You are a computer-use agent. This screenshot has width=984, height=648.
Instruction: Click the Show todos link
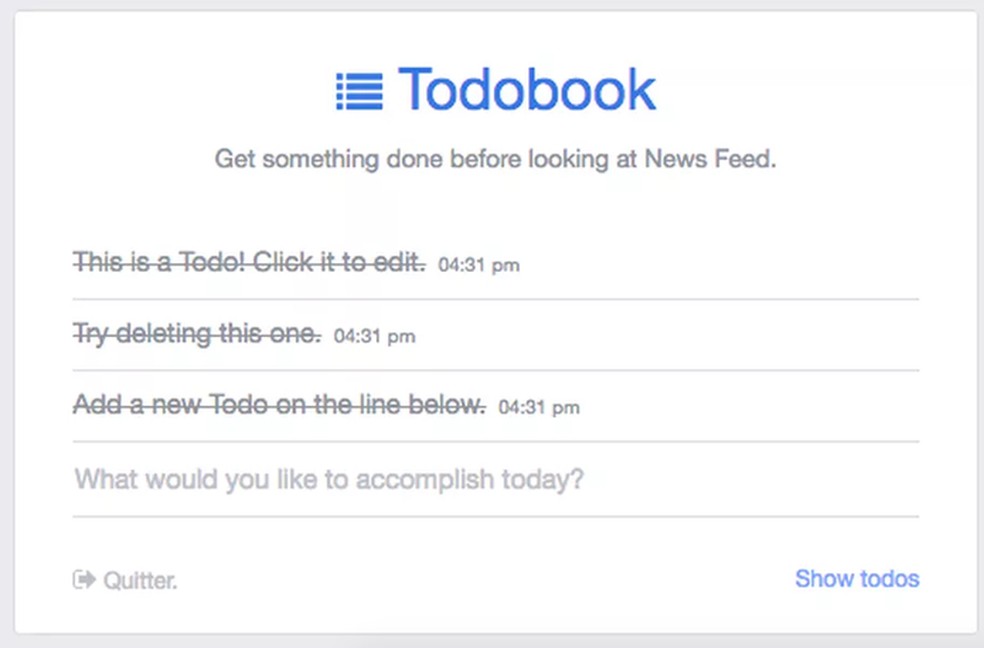[857, 579]
